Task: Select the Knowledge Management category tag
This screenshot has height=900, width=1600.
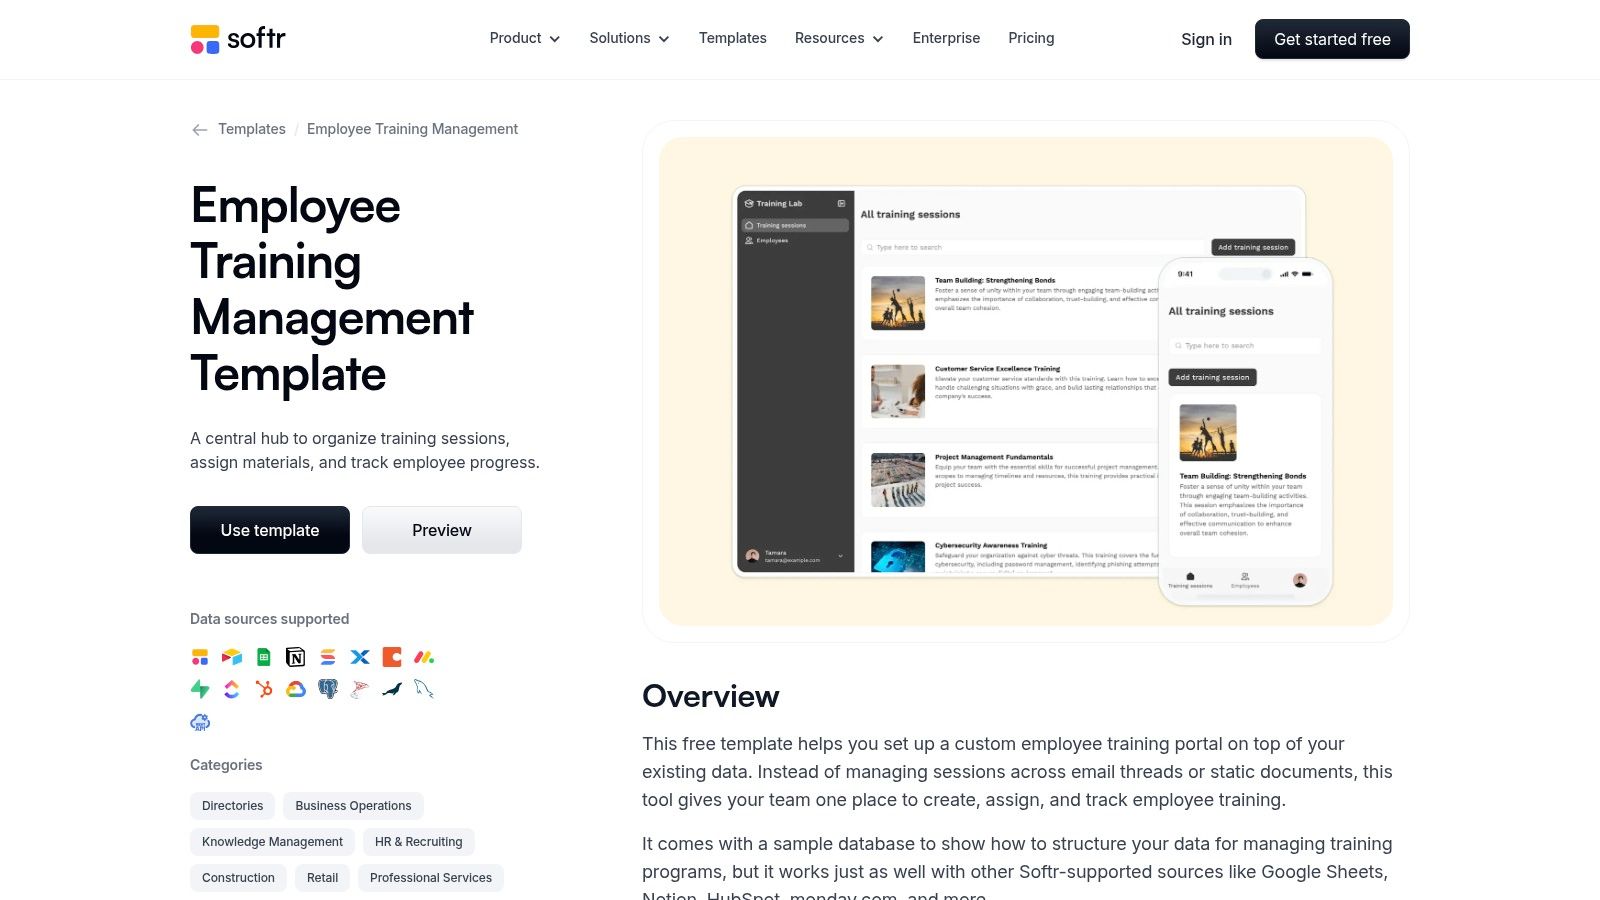Action: point(271,841)
